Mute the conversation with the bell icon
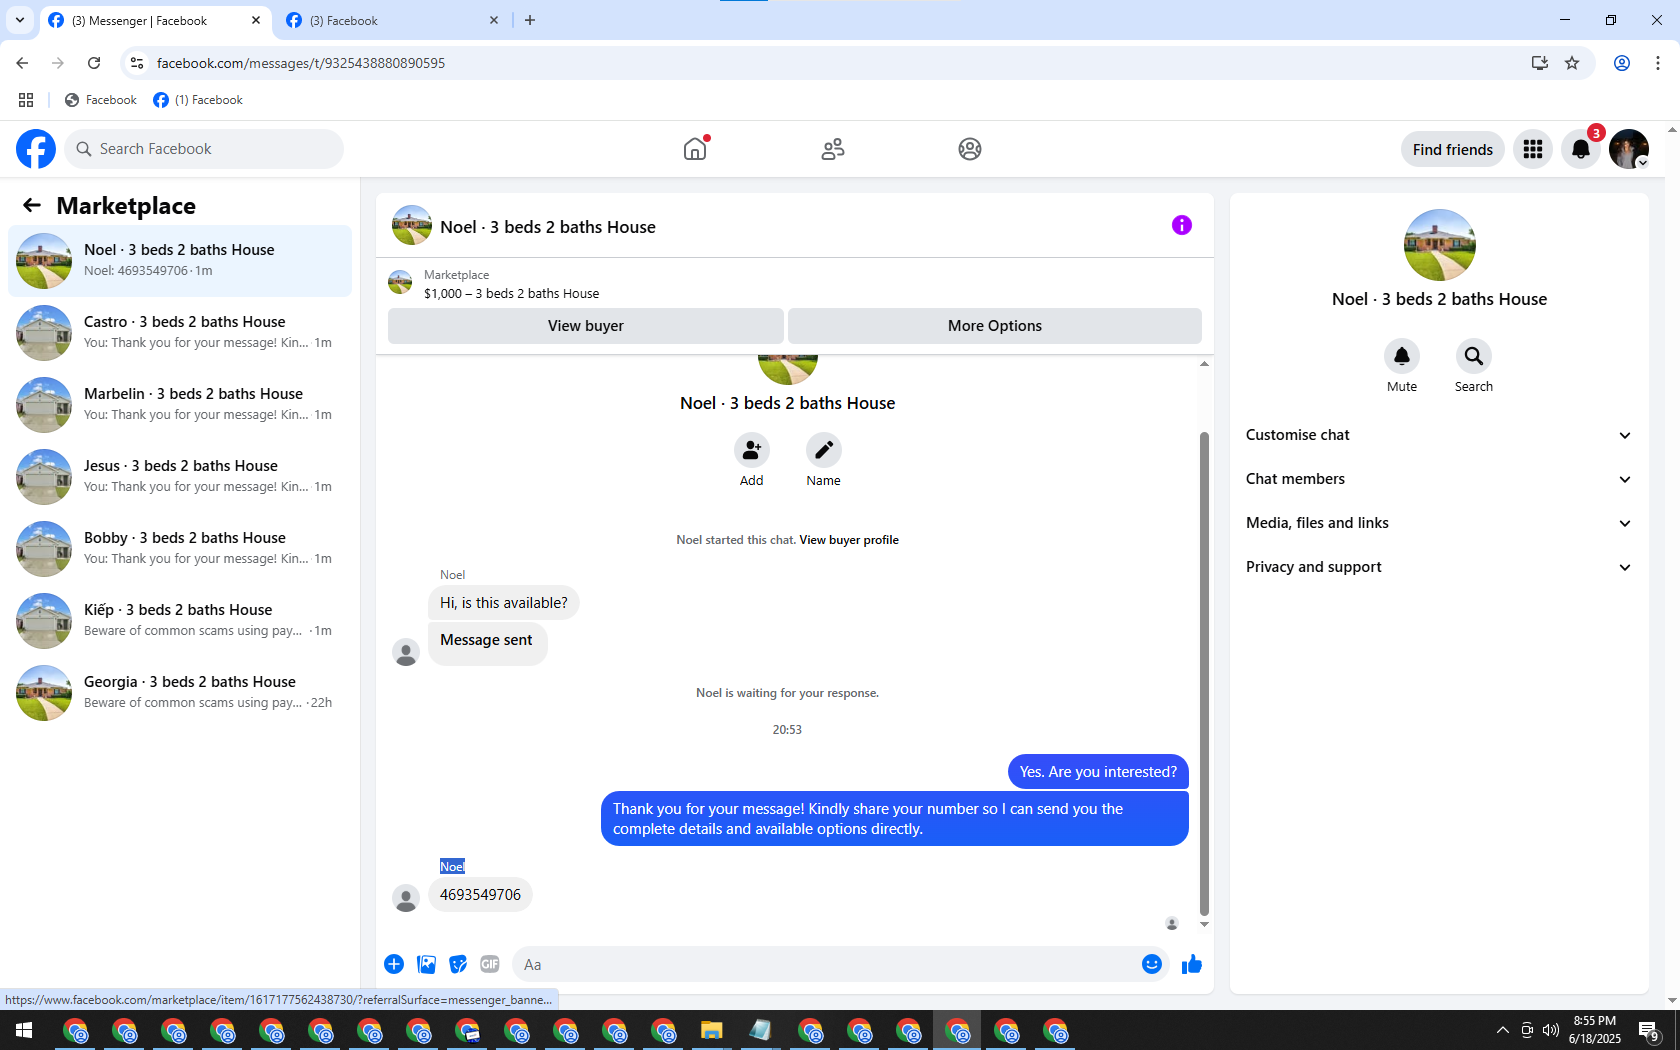Screen dimensions: 1680x1050 1402,356
